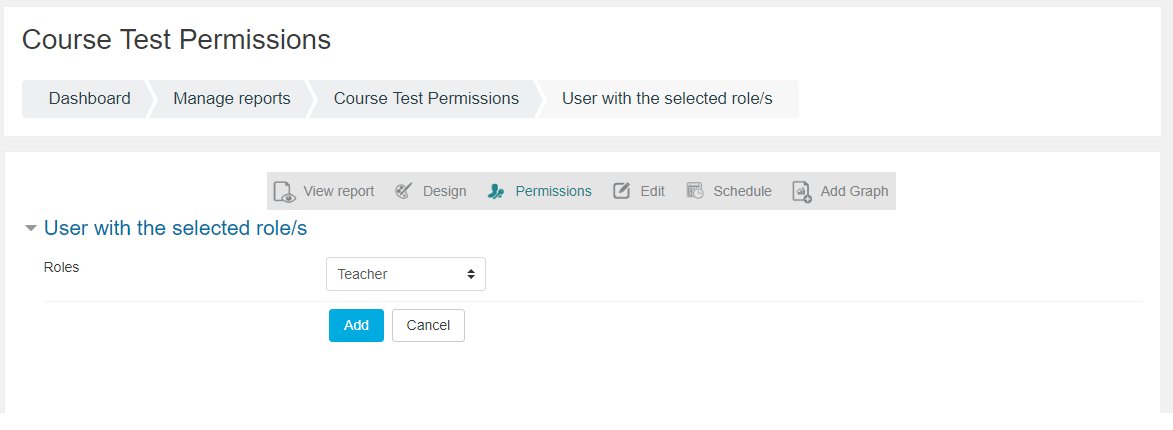This screenshot has width=1173, height=430.
Task: Open Manage reports breadcrumb
Action: [x=232, y=99]
